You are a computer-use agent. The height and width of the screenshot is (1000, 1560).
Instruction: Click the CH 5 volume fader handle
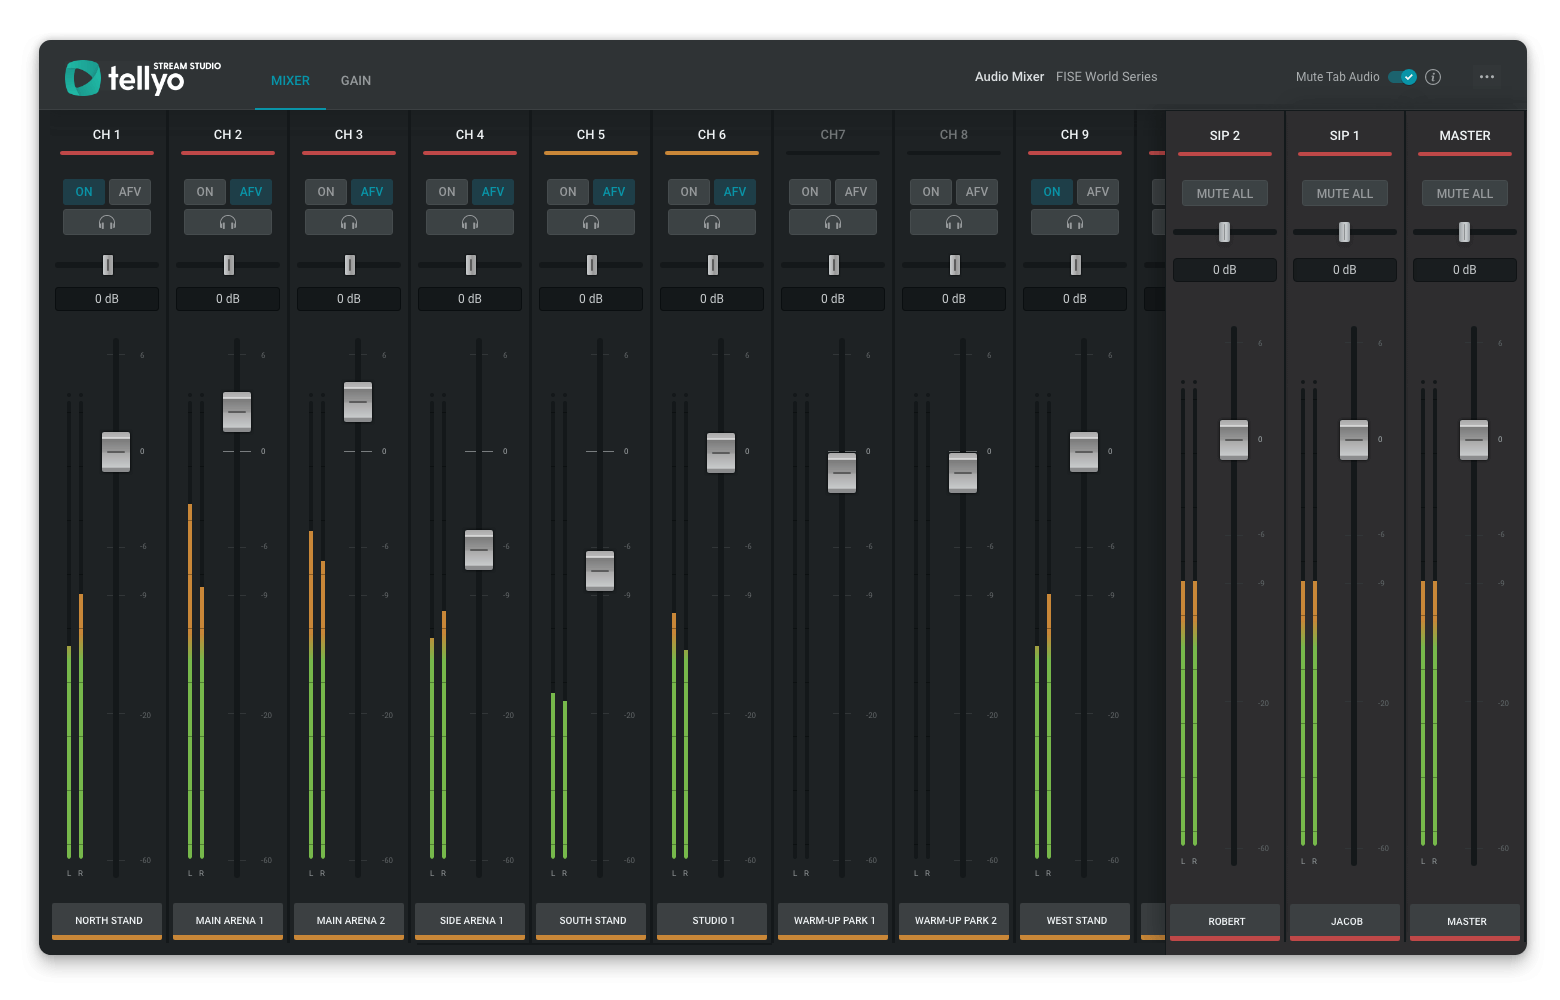pos(600,571)
